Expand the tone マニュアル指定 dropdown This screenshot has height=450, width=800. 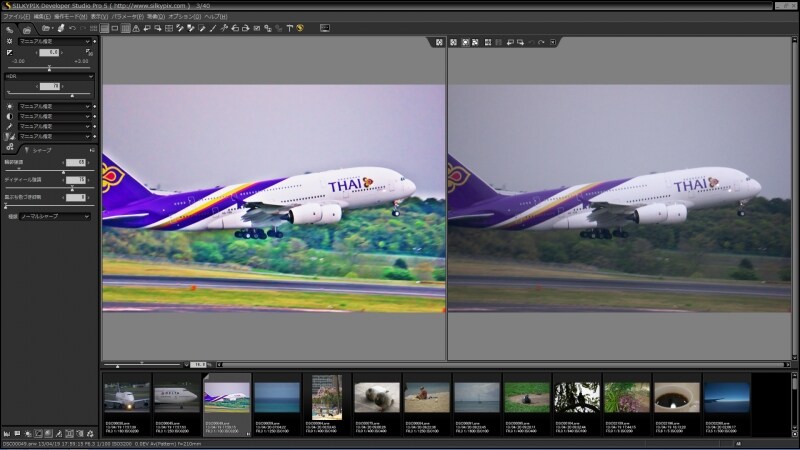[x=54, y=116]
